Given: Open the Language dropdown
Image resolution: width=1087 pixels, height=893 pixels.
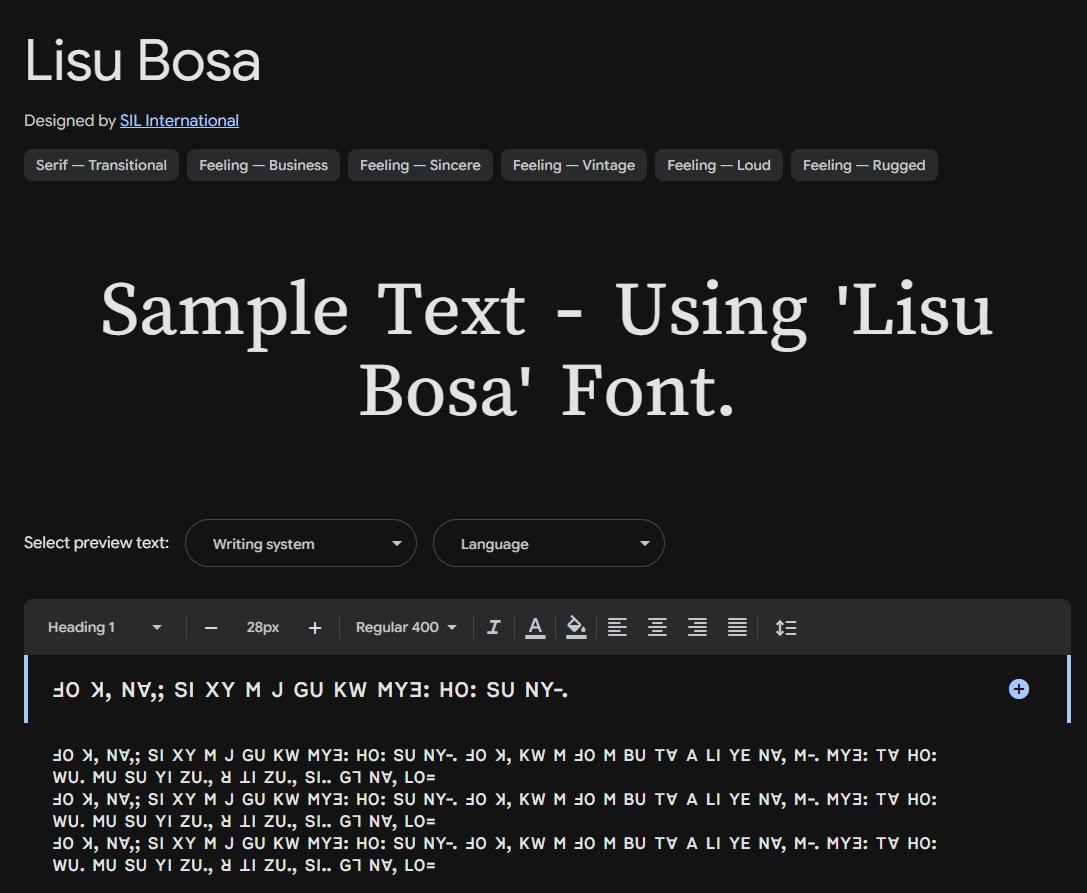Looking at the screenshot, I should coord(548,544).
